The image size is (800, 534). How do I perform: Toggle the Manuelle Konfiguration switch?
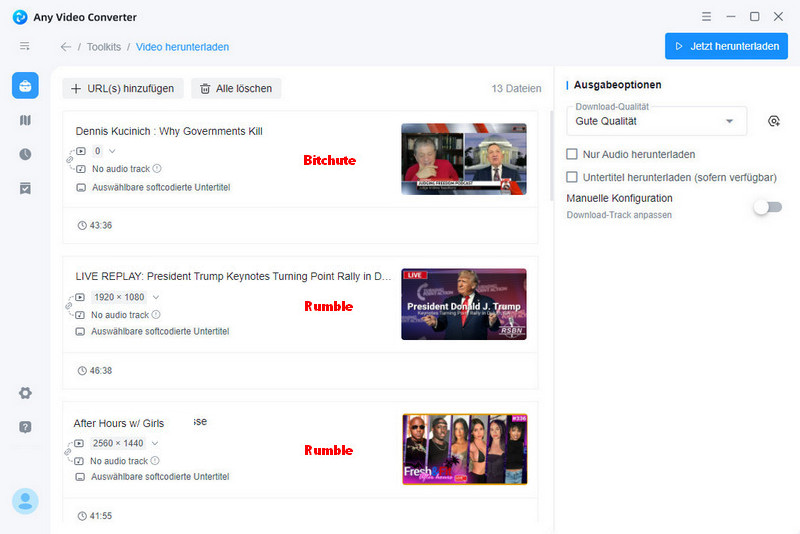click(x=767, y=207)
